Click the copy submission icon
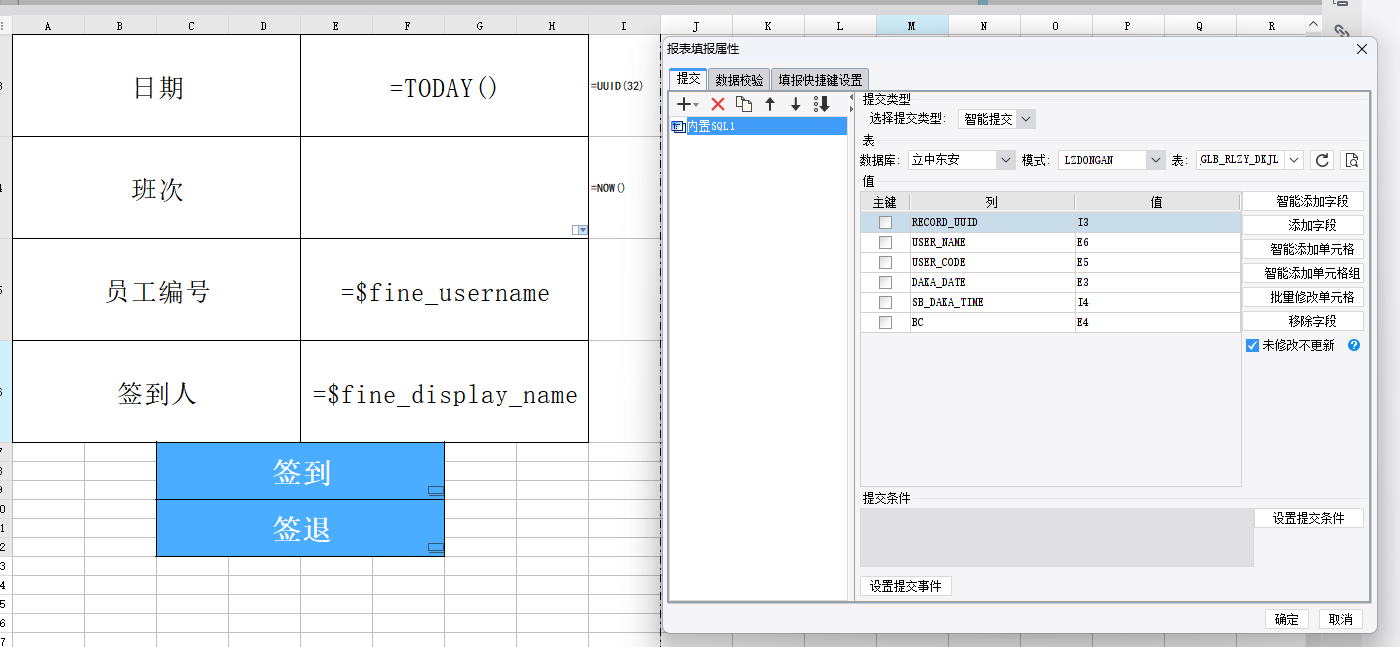 [x=743, y=104]
